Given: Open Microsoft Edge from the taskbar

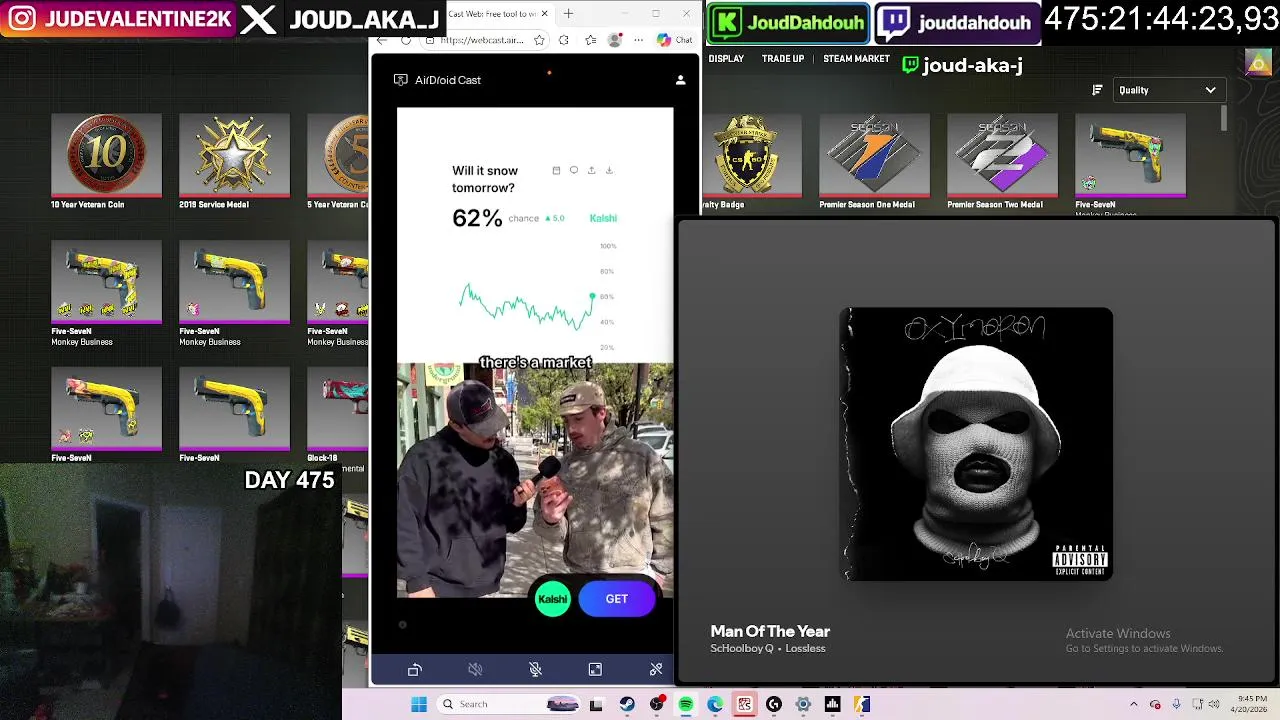Looking at the screenshot, I should (x=715, y=704).
